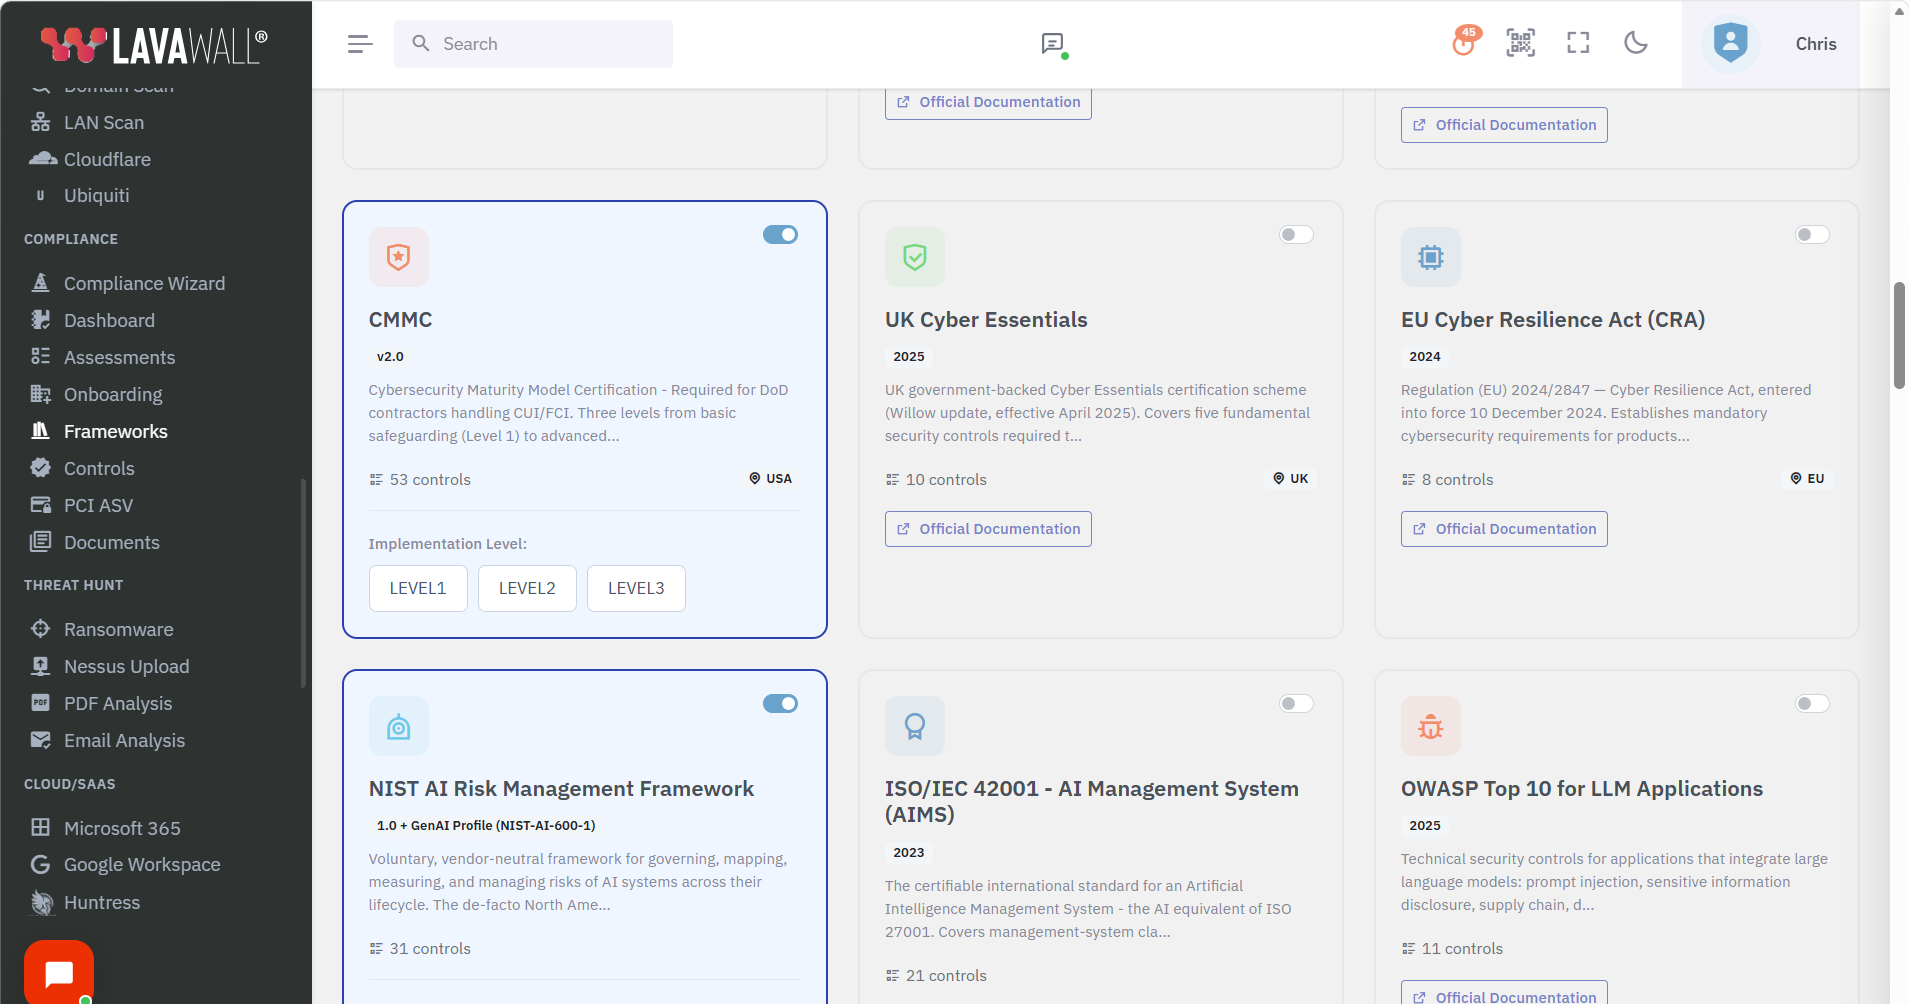Select CMMC LEVEL1 implementation level
Viewport: 1909px width, 1004px height.
point(418,588)
